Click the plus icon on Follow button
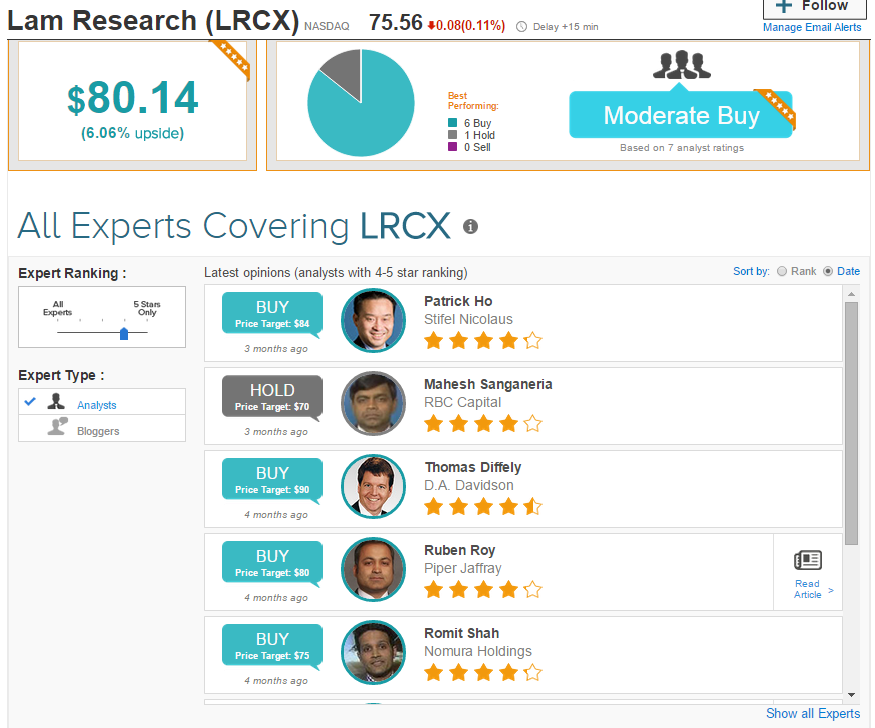This screenshot has width=875, height=728. click(x=784, y=6)
